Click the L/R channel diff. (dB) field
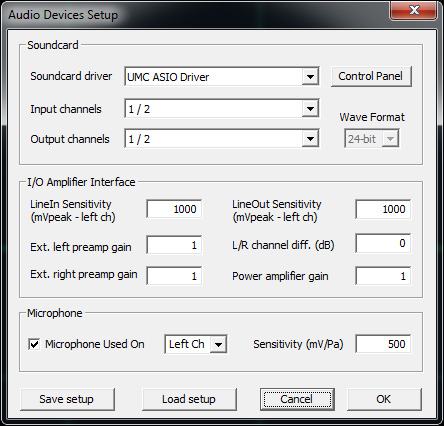Screen dimensions: 444x426 [383, 243]
